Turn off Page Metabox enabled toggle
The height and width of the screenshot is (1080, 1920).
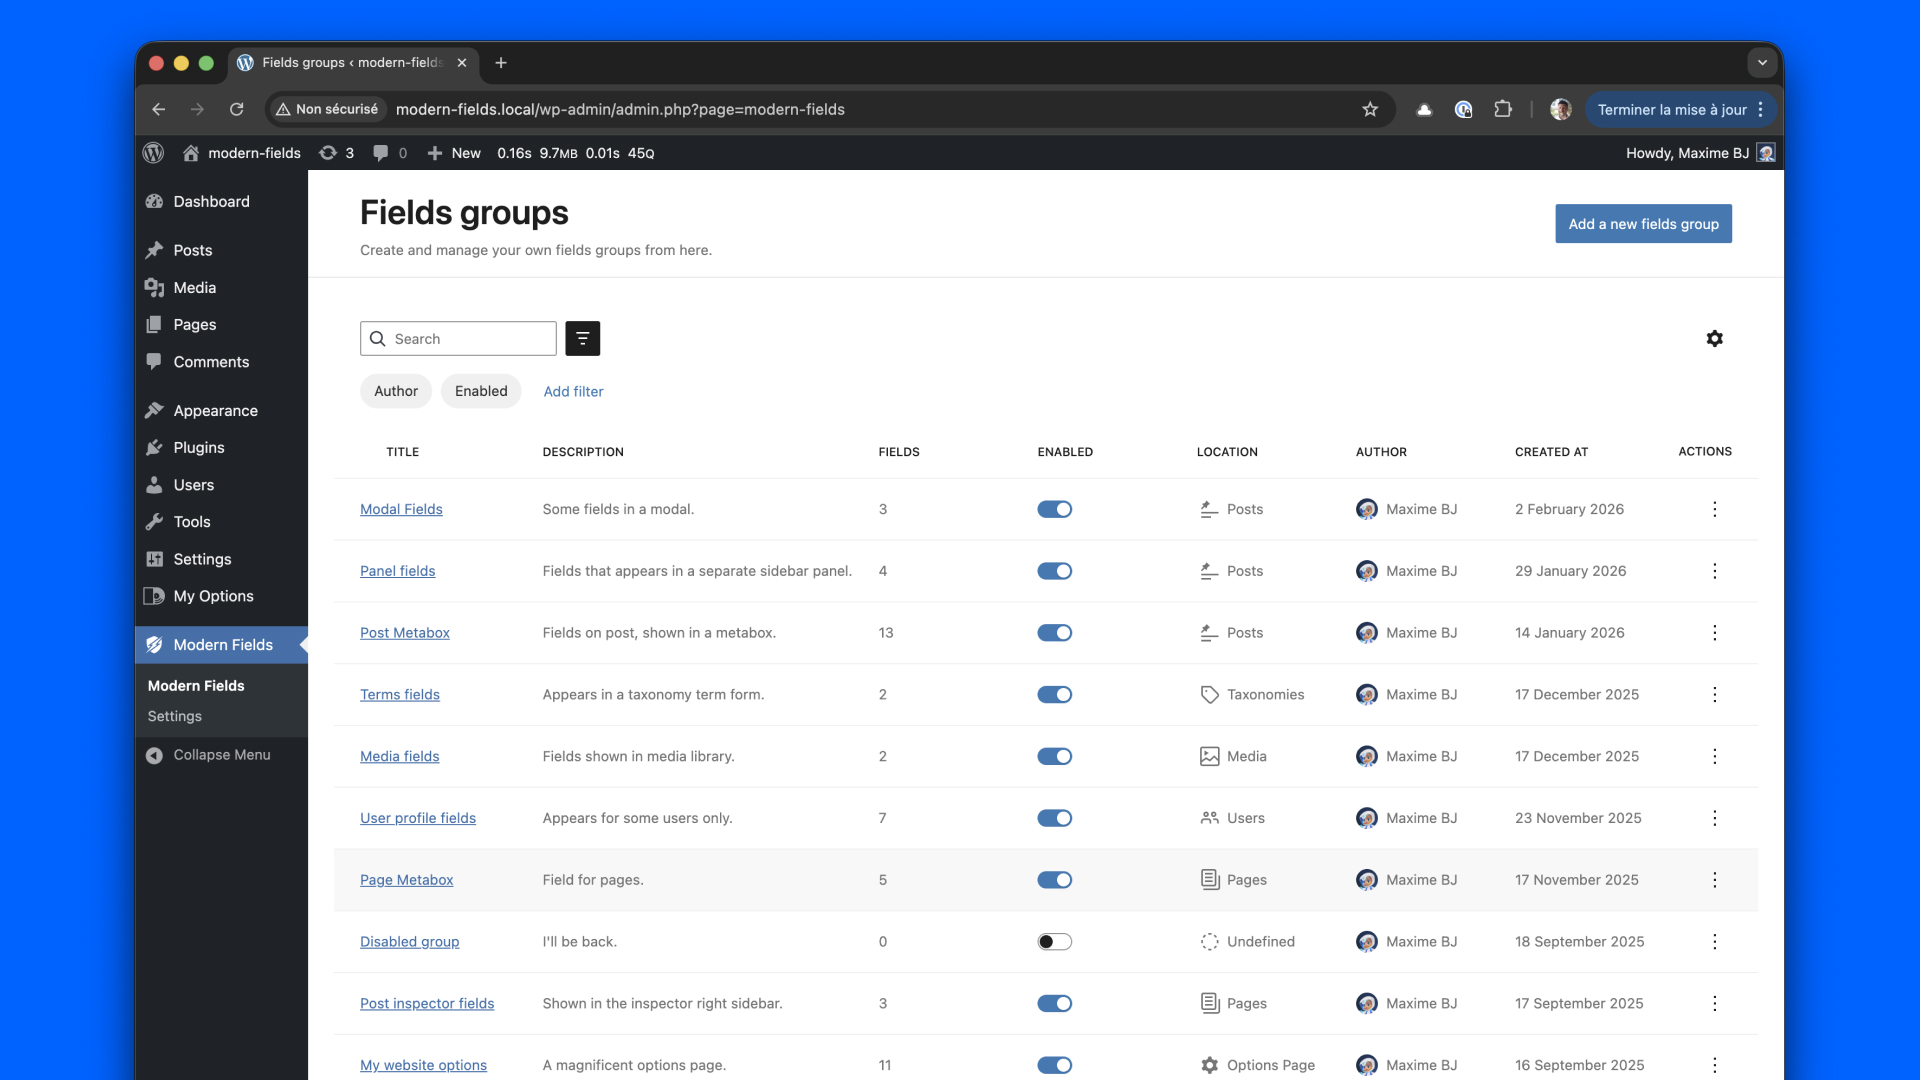(x=1054, y=880)
